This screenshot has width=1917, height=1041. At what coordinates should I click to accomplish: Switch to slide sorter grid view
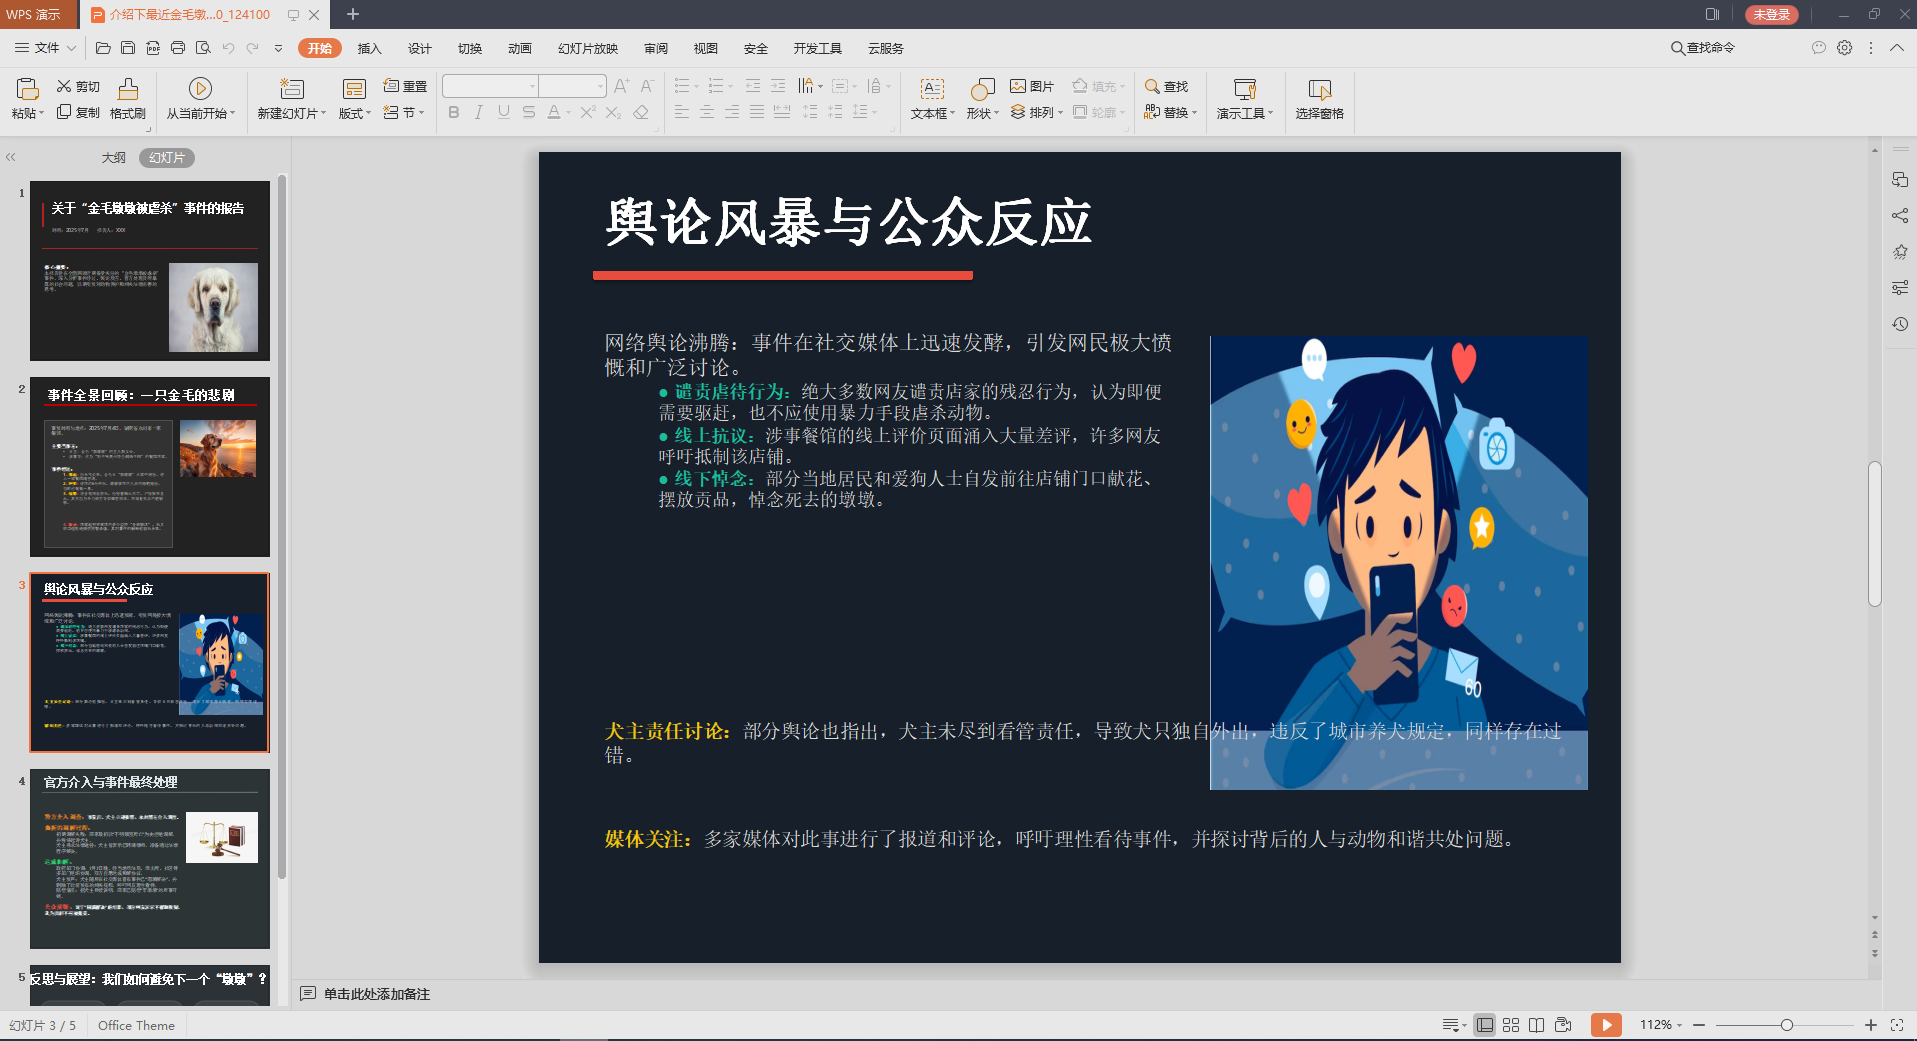1511,1025
